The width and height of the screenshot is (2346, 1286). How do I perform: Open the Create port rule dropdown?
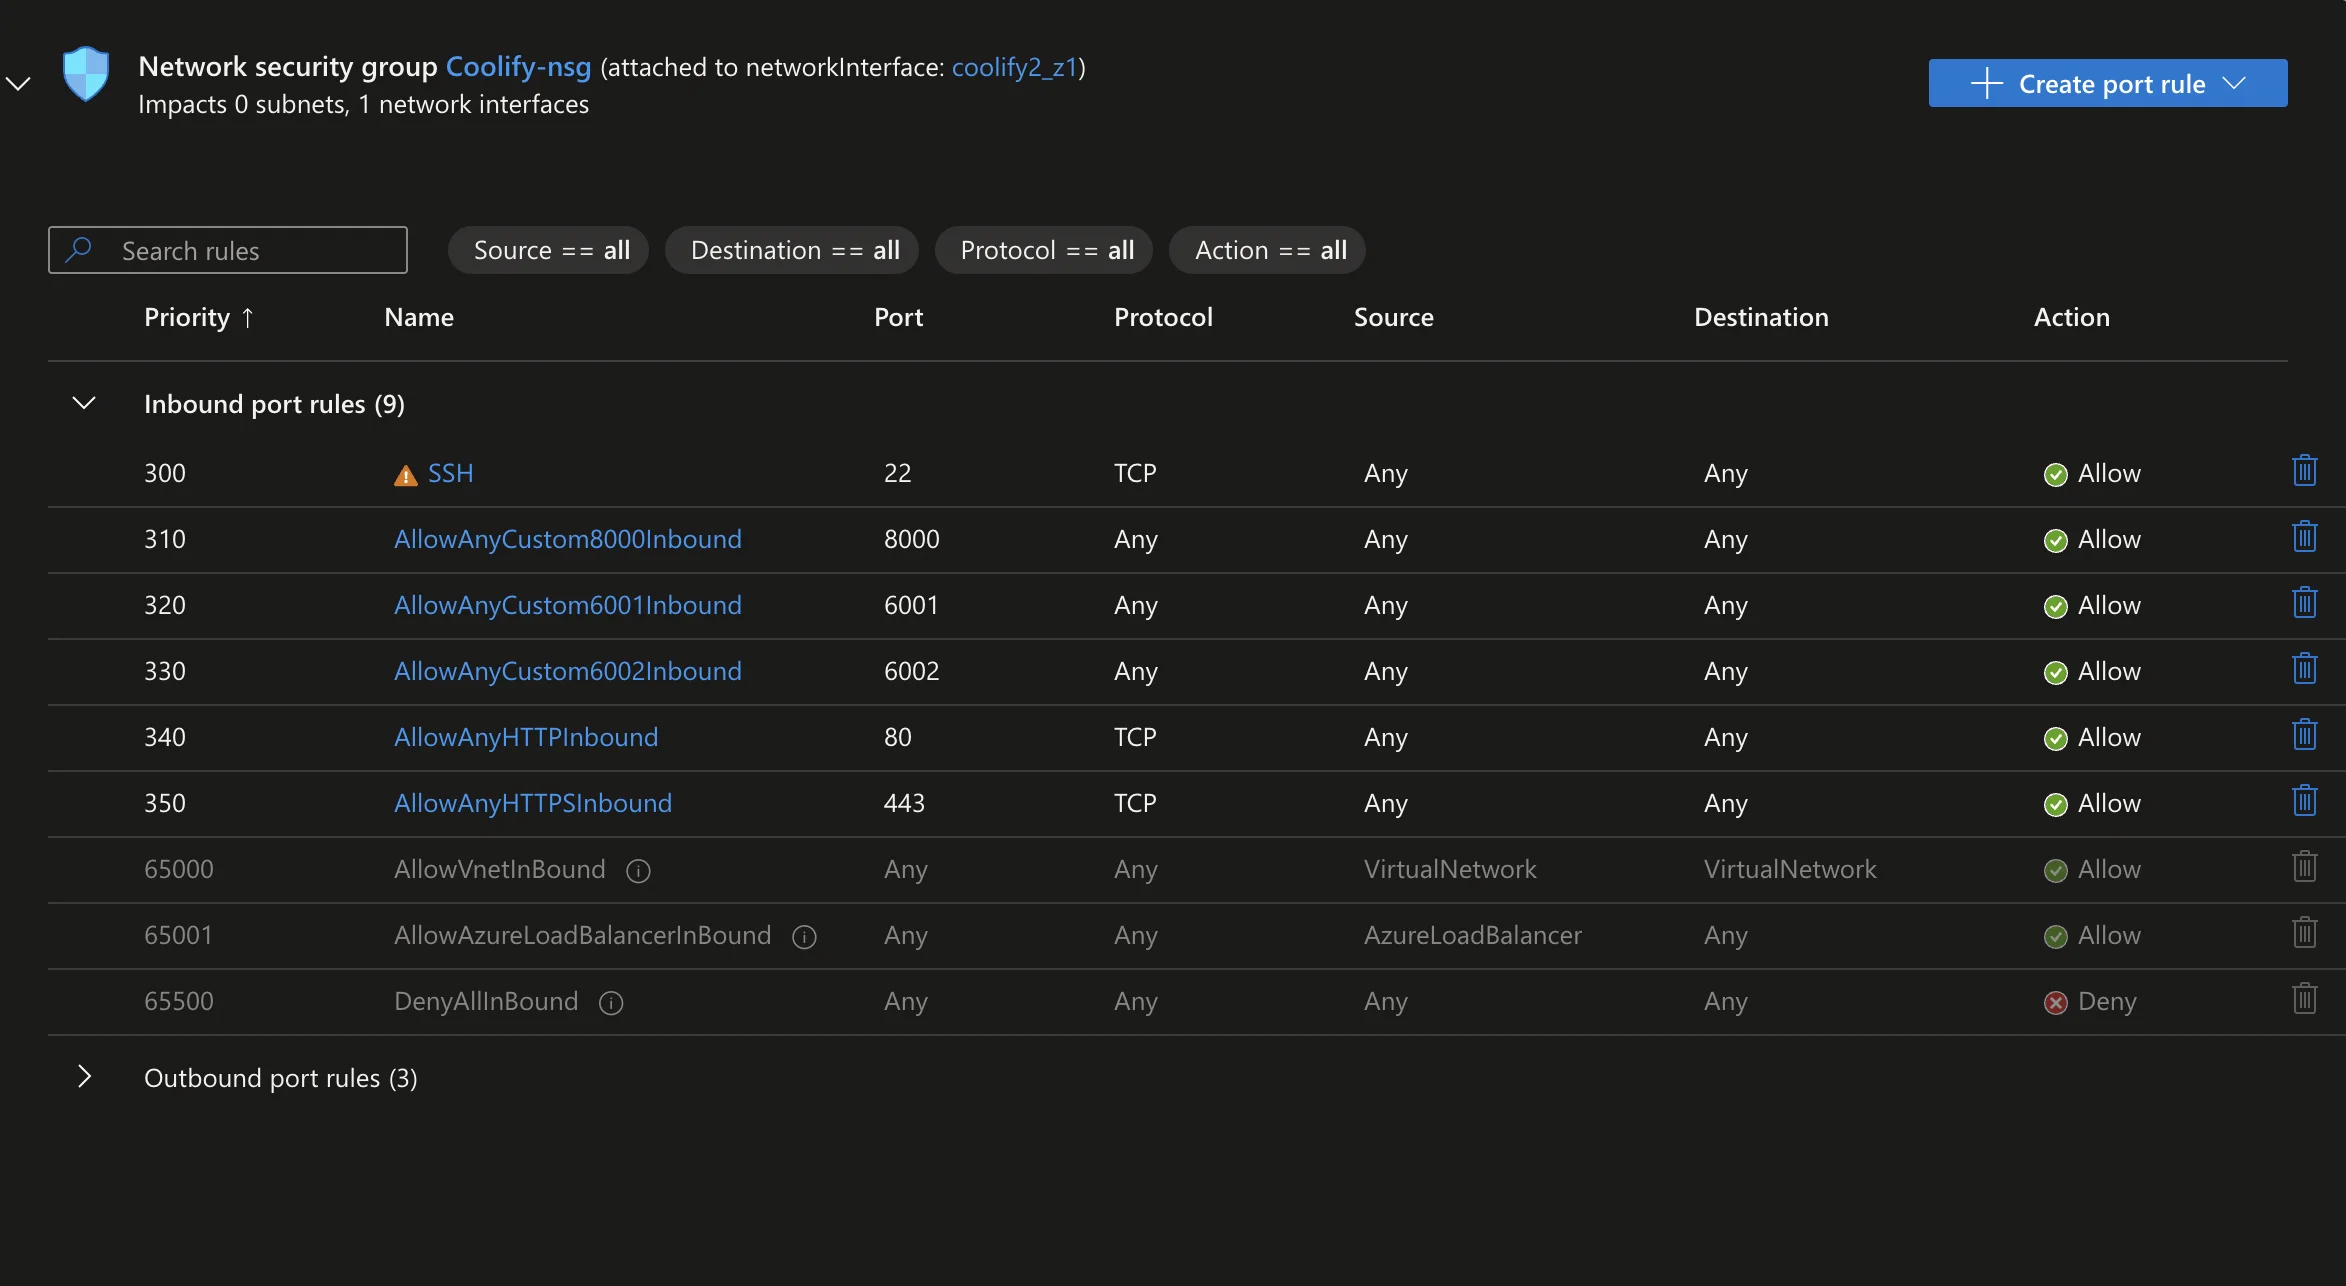coord(2107,83)
